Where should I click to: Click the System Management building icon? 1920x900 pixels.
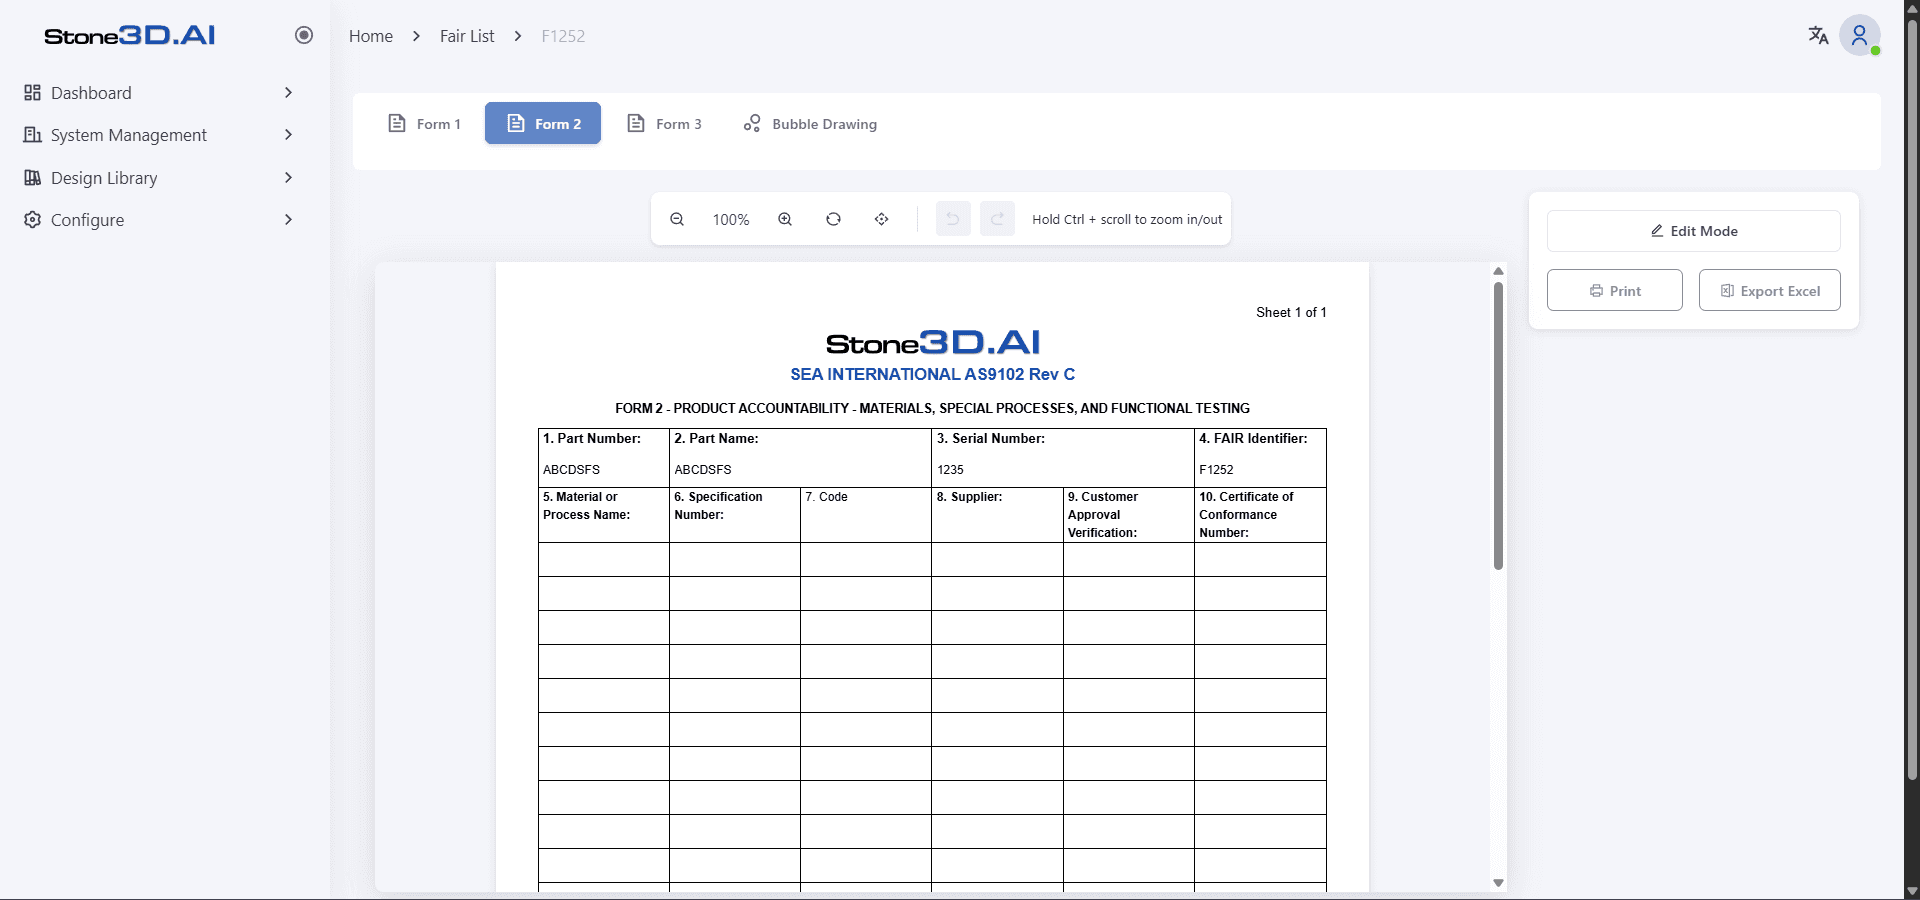32,135
